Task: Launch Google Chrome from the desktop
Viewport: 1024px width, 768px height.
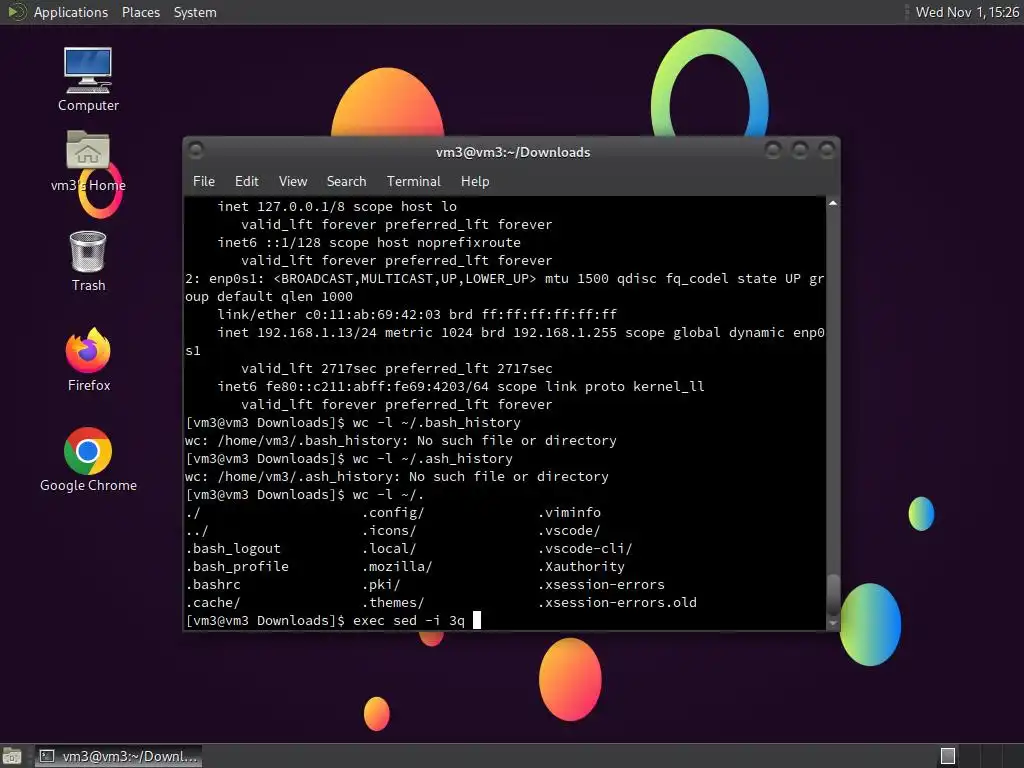Action: coord(88,460)
